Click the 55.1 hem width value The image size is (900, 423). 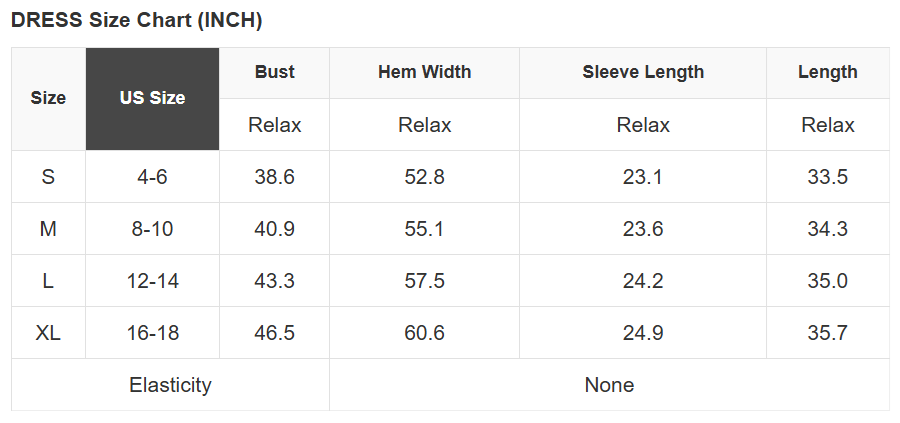[x=424, y=229]
